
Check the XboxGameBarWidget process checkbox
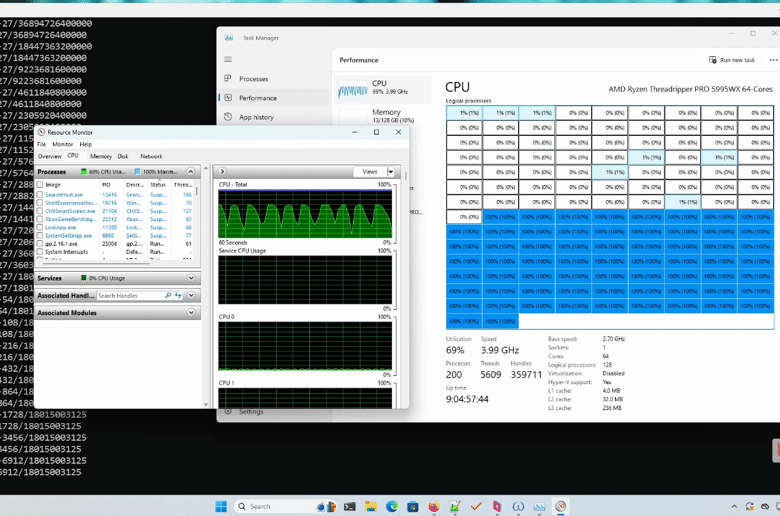[x=40, y=219]
